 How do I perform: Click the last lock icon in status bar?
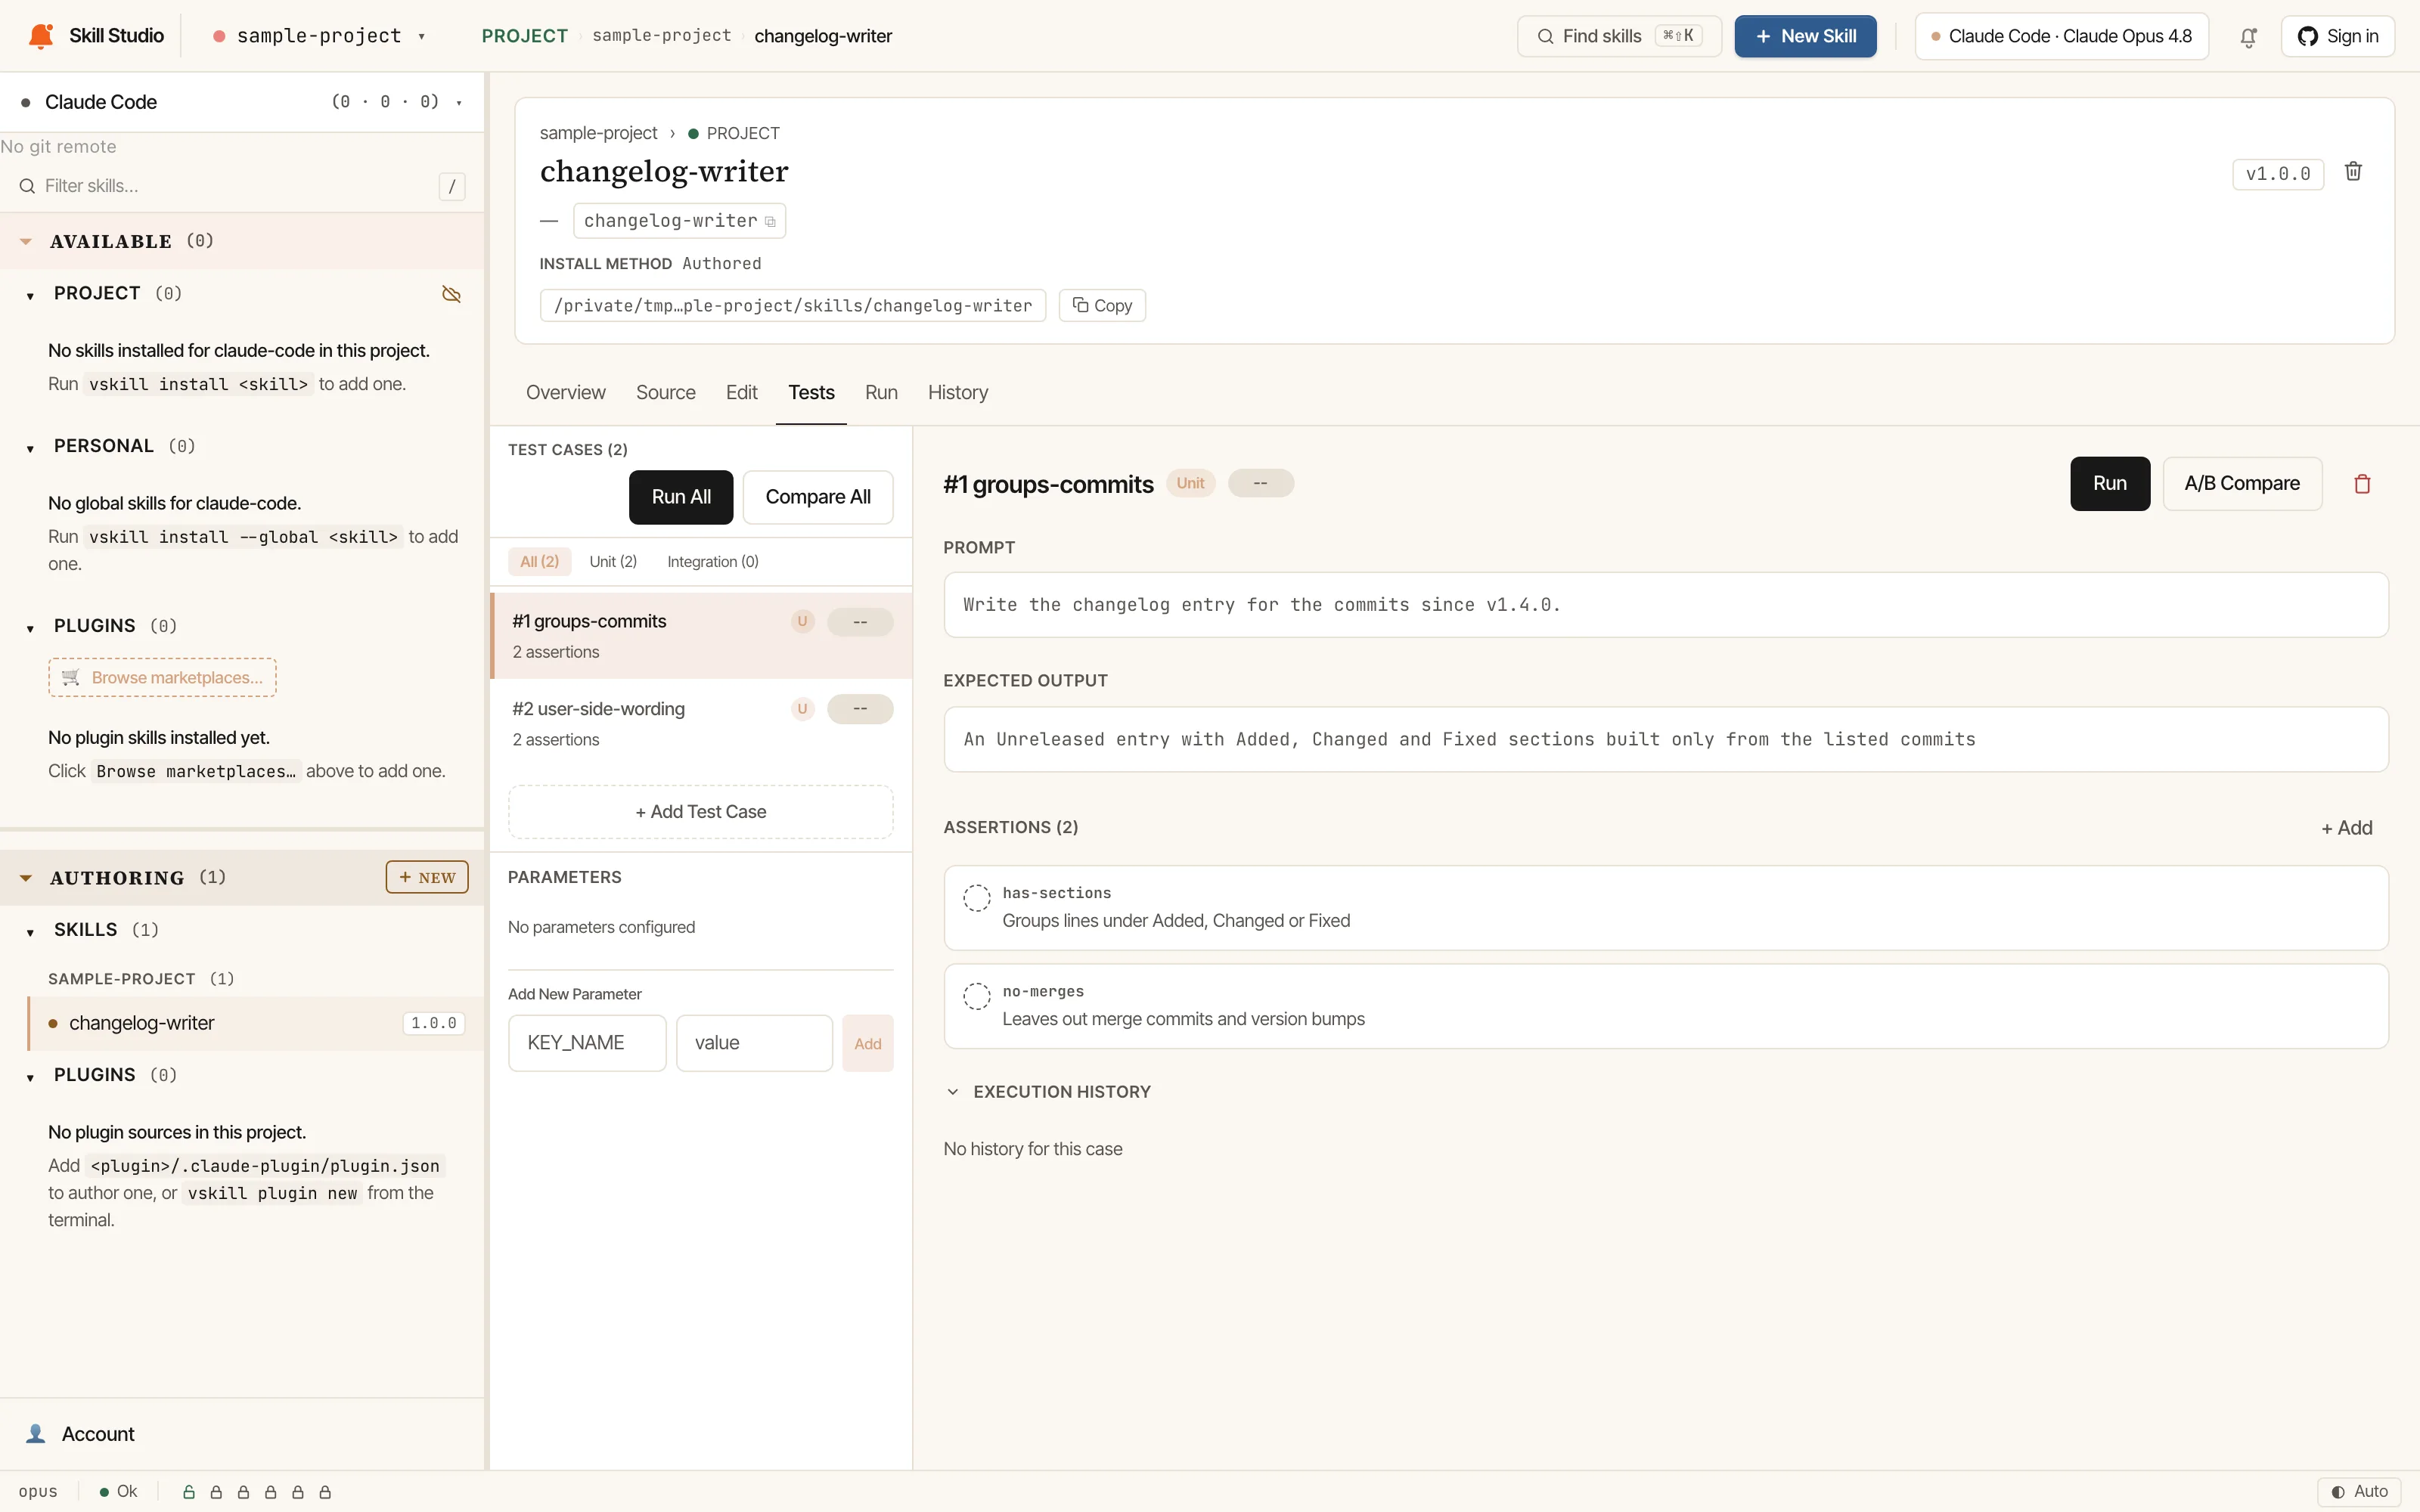click(x=325, y=1492)
